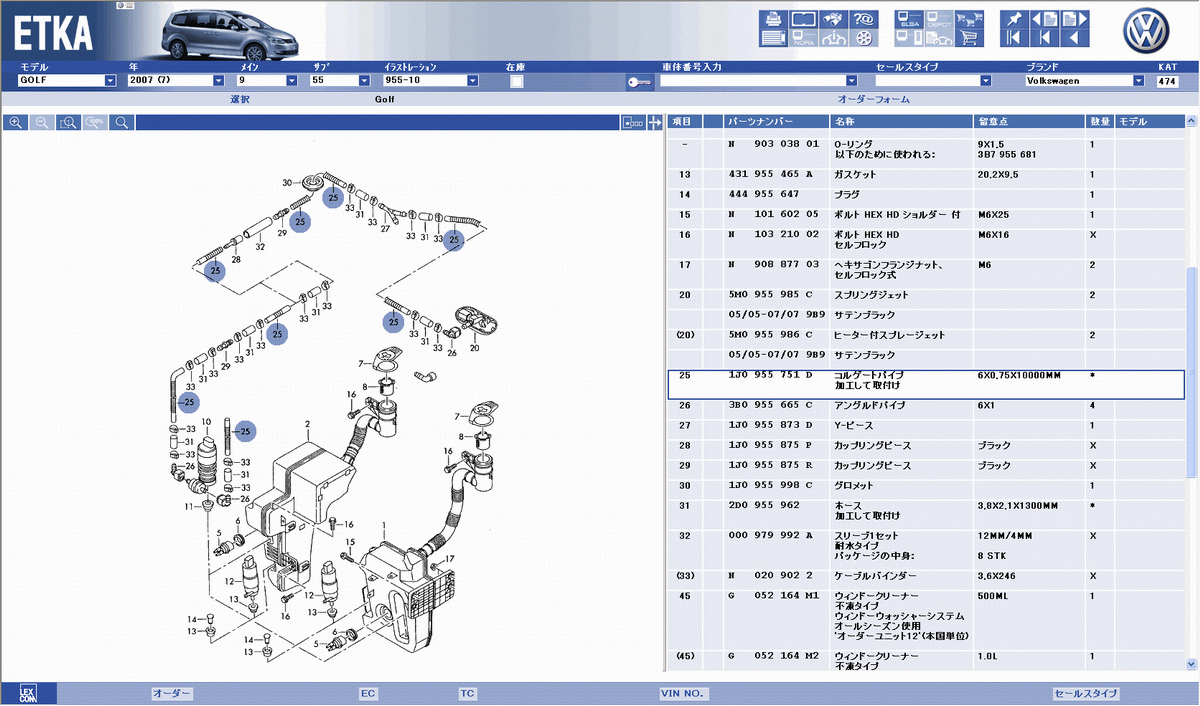Click the zoom region magnifier icon
The width and height of the screenshot is (1200, 706).
(x=68, y=122)
